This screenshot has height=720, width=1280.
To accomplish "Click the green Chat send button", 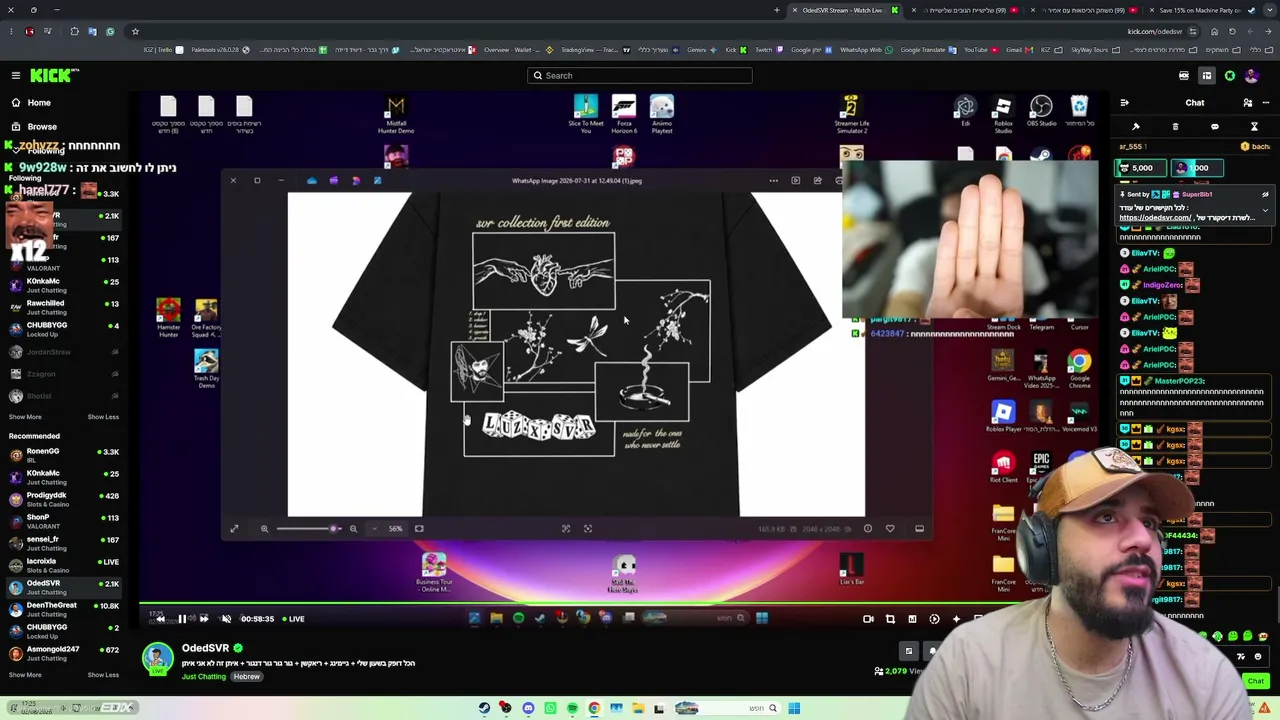I will pos(1256,681).
